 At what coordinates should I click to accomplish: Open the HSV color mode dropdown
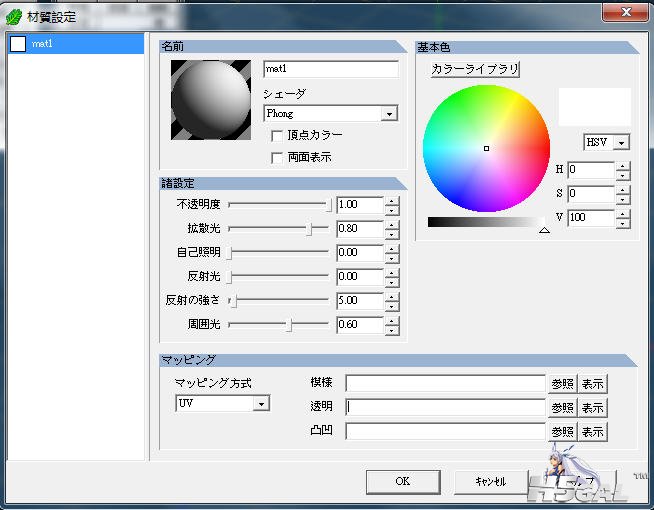click(x=622, y=143)
